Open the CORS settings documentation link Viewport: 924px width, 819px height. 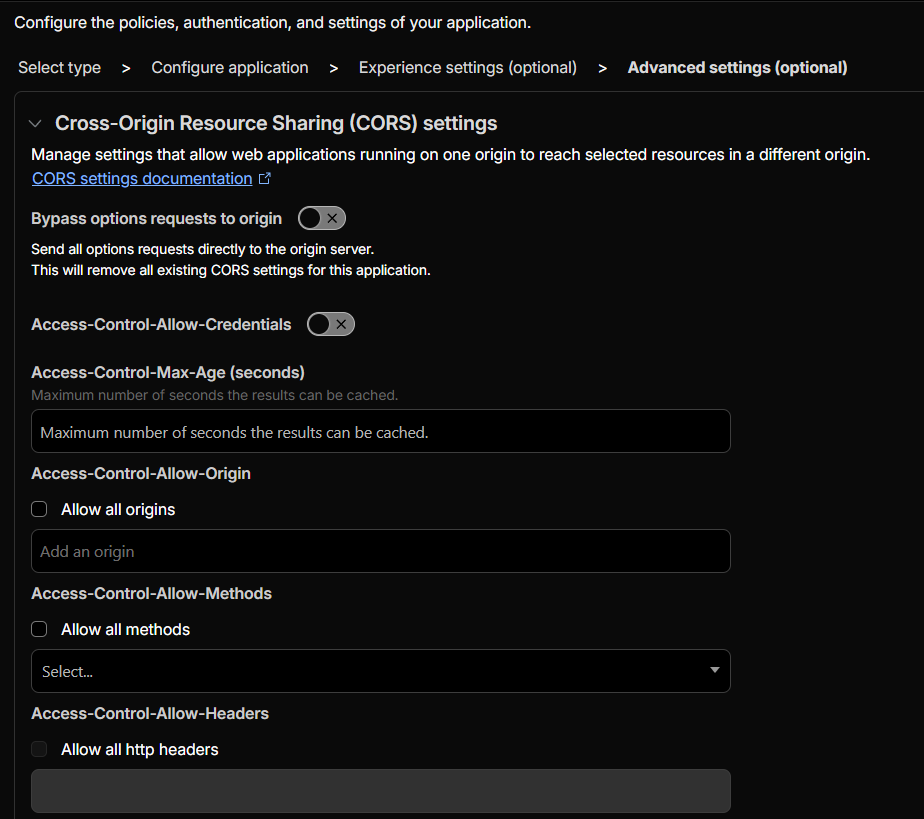click(x=142, y=179)
